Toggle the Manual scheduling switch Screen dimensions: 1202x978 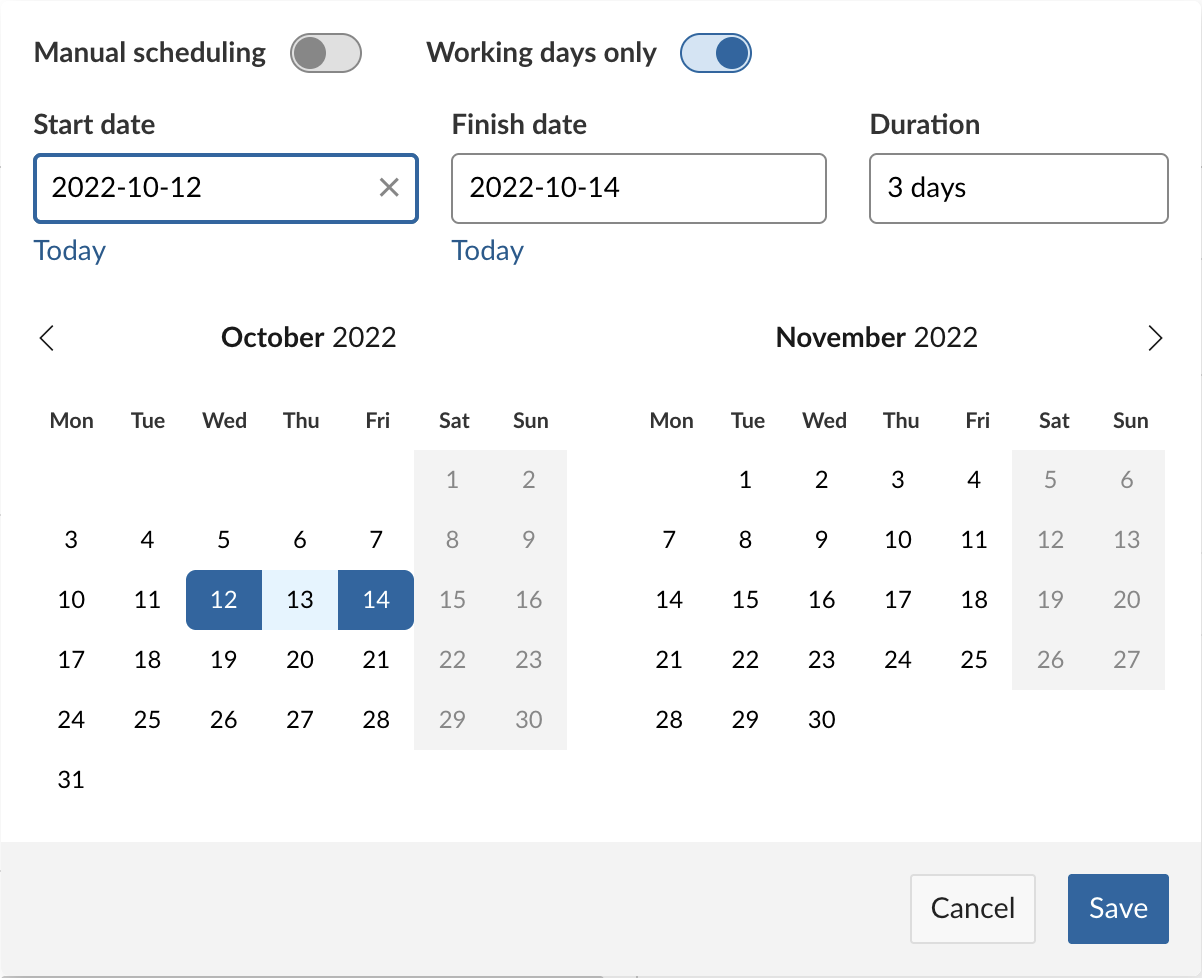point(325,53)
